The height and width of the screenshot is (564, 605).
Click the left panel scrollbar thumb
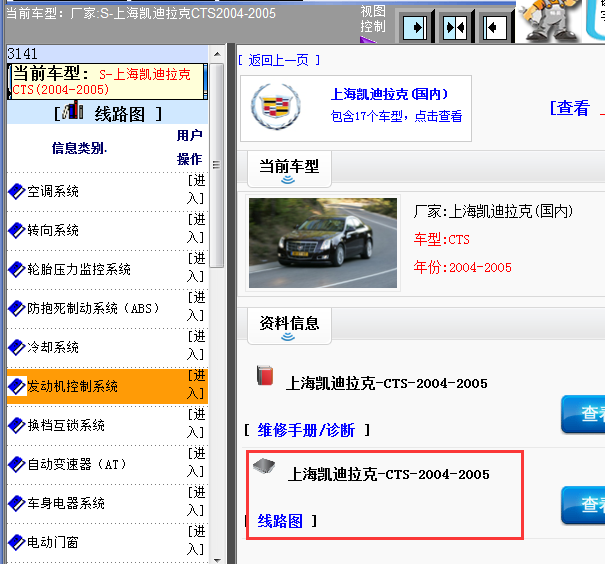[x=217, y=165]
